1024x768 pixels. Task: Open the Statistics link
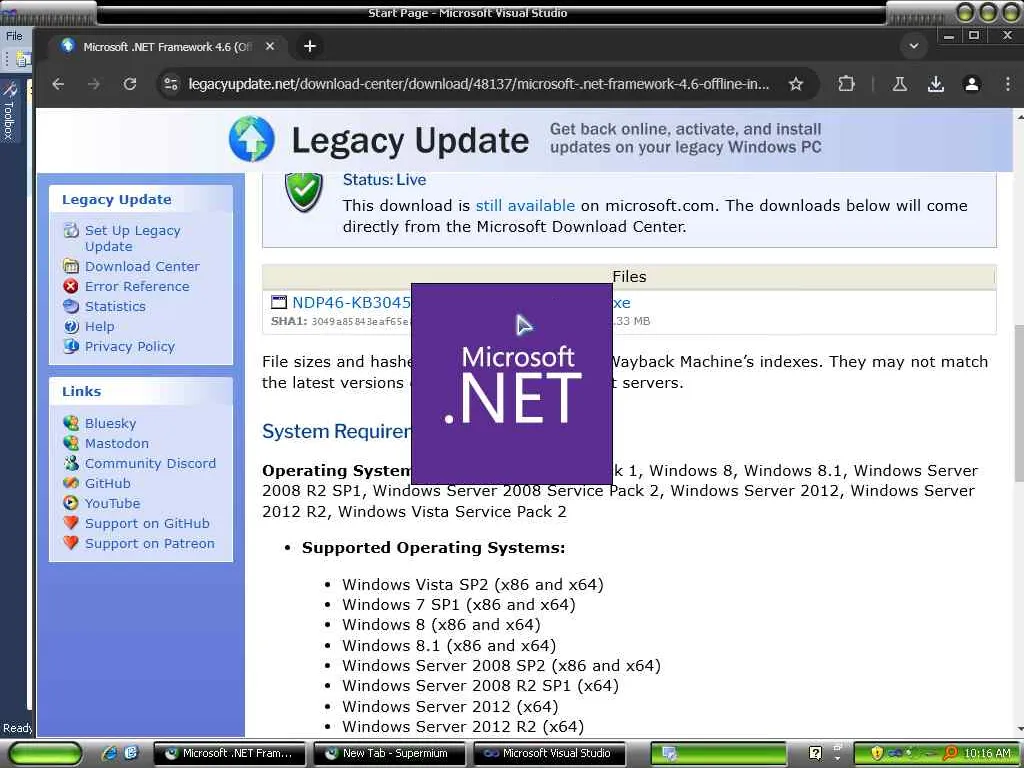pyautogui.click(x=115, y=306)
